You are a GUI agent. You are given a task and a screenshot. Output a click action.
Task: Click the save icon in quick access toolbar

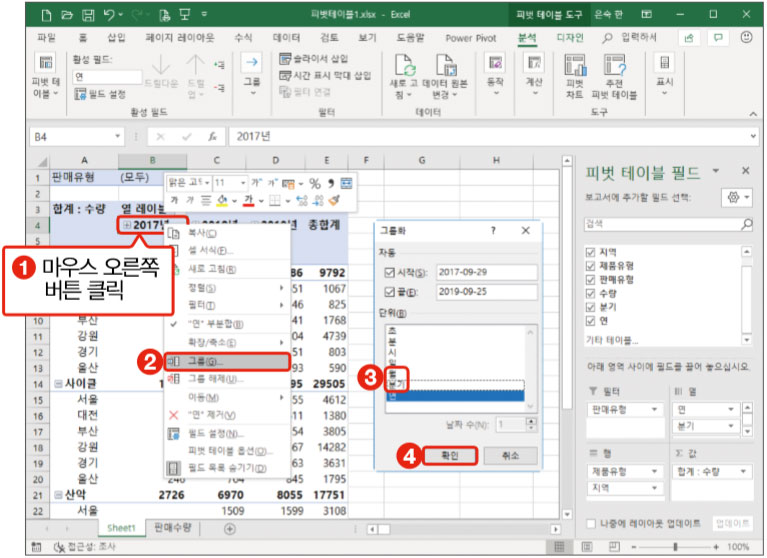click(x=88, y=15)
